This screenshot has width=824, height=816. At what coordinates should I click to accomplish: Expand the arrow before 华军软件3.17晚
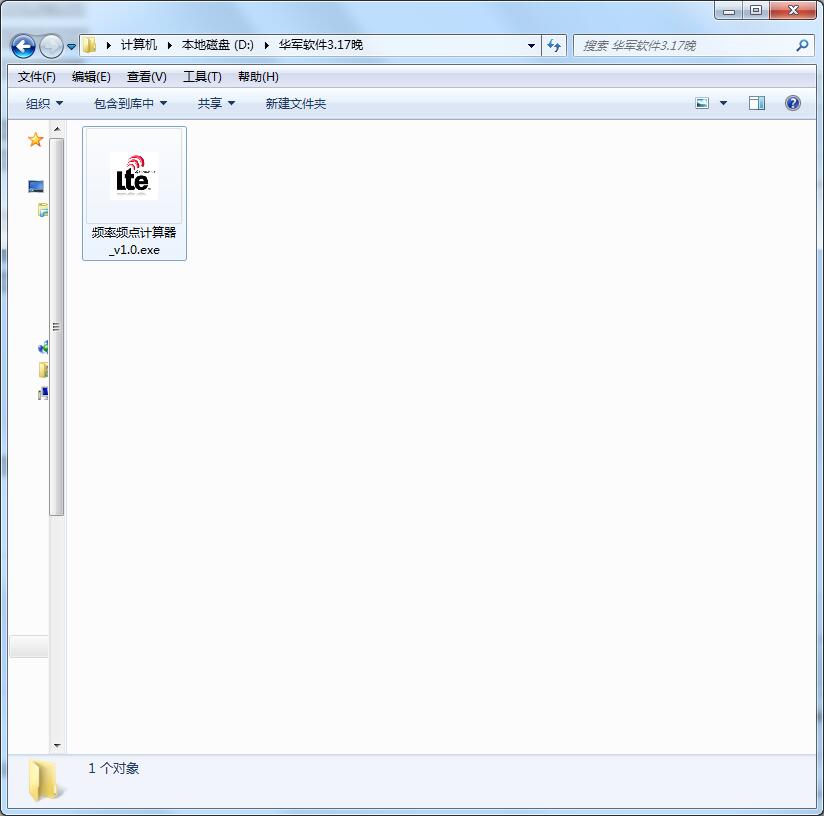(266, 46)
